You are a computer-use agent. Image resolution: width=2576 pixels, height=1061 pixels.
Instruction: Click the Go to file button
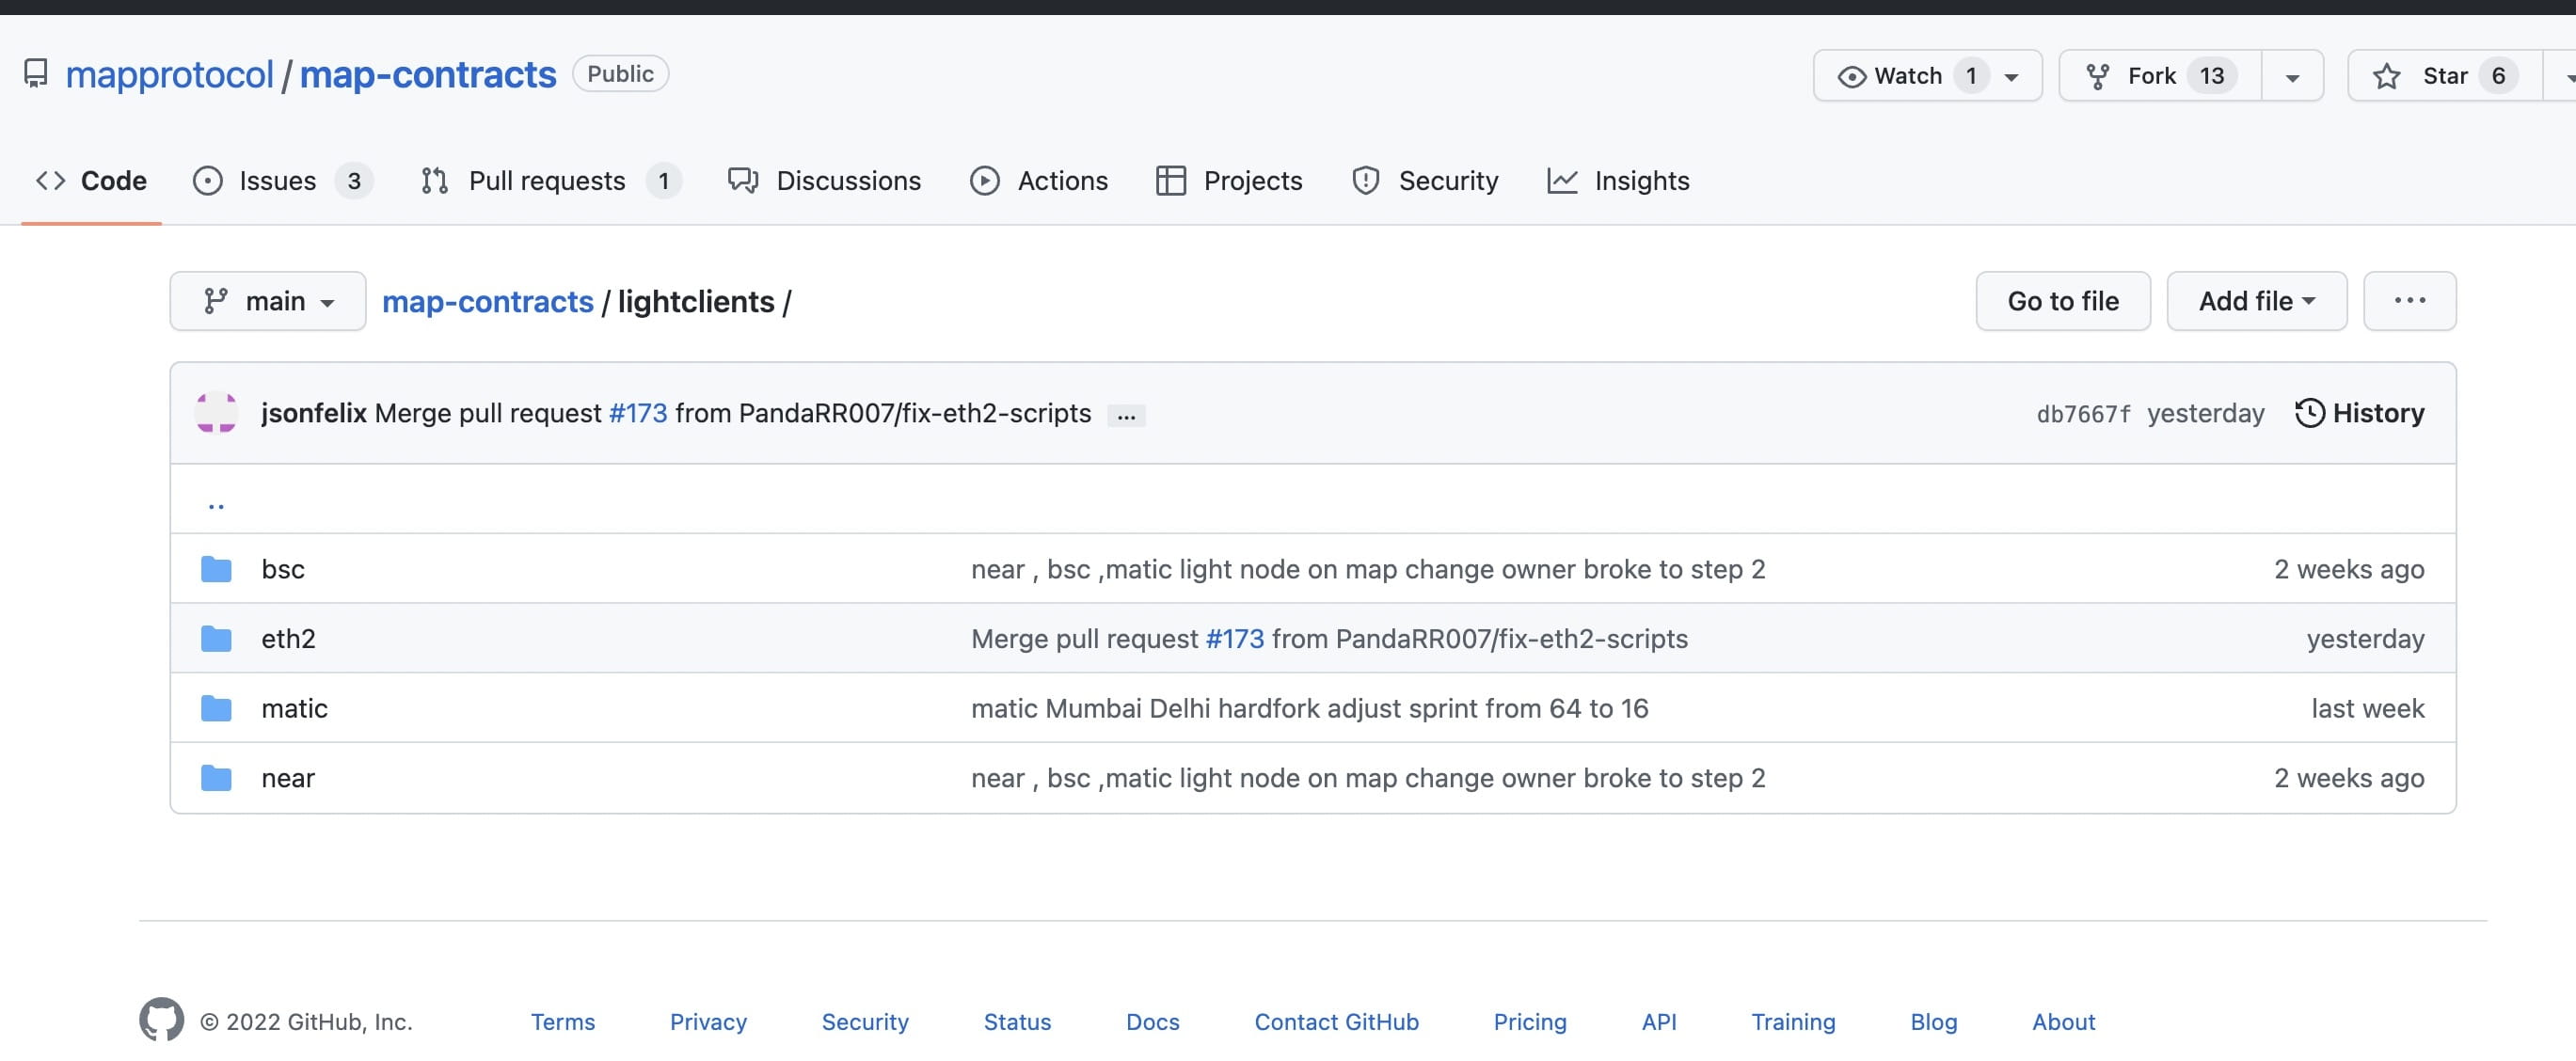(2062, 300)
